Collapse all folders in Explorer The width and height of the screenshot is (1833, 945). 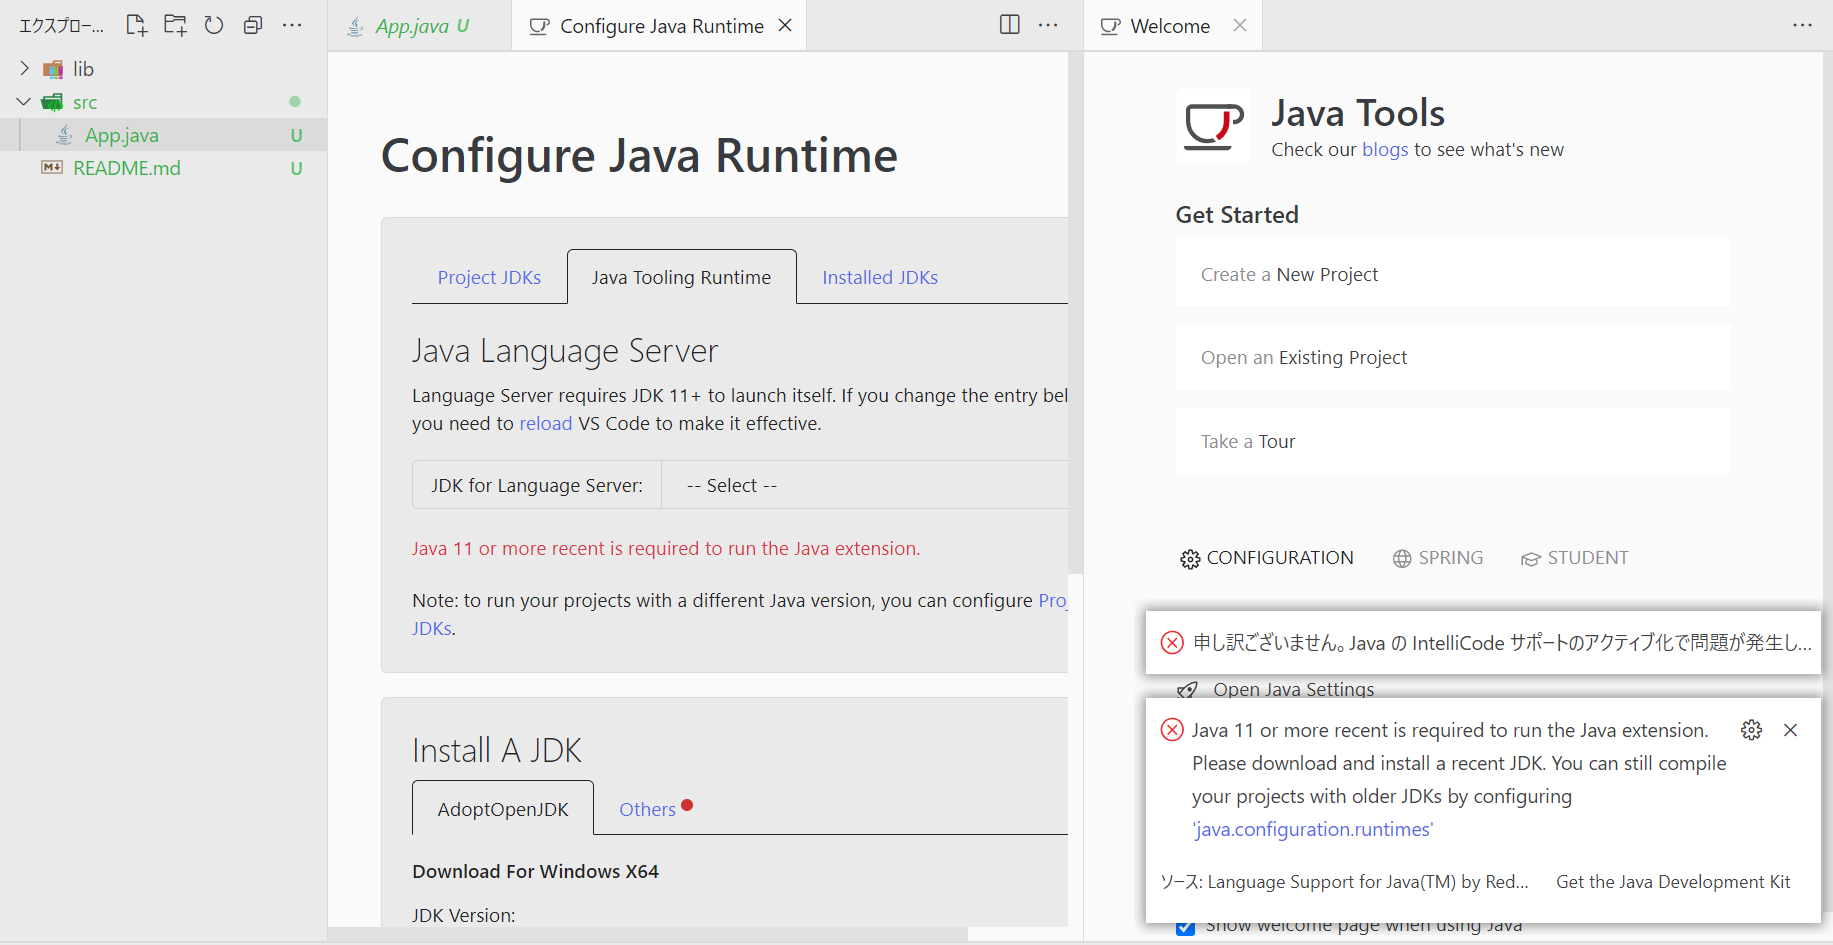pos(253,25)
